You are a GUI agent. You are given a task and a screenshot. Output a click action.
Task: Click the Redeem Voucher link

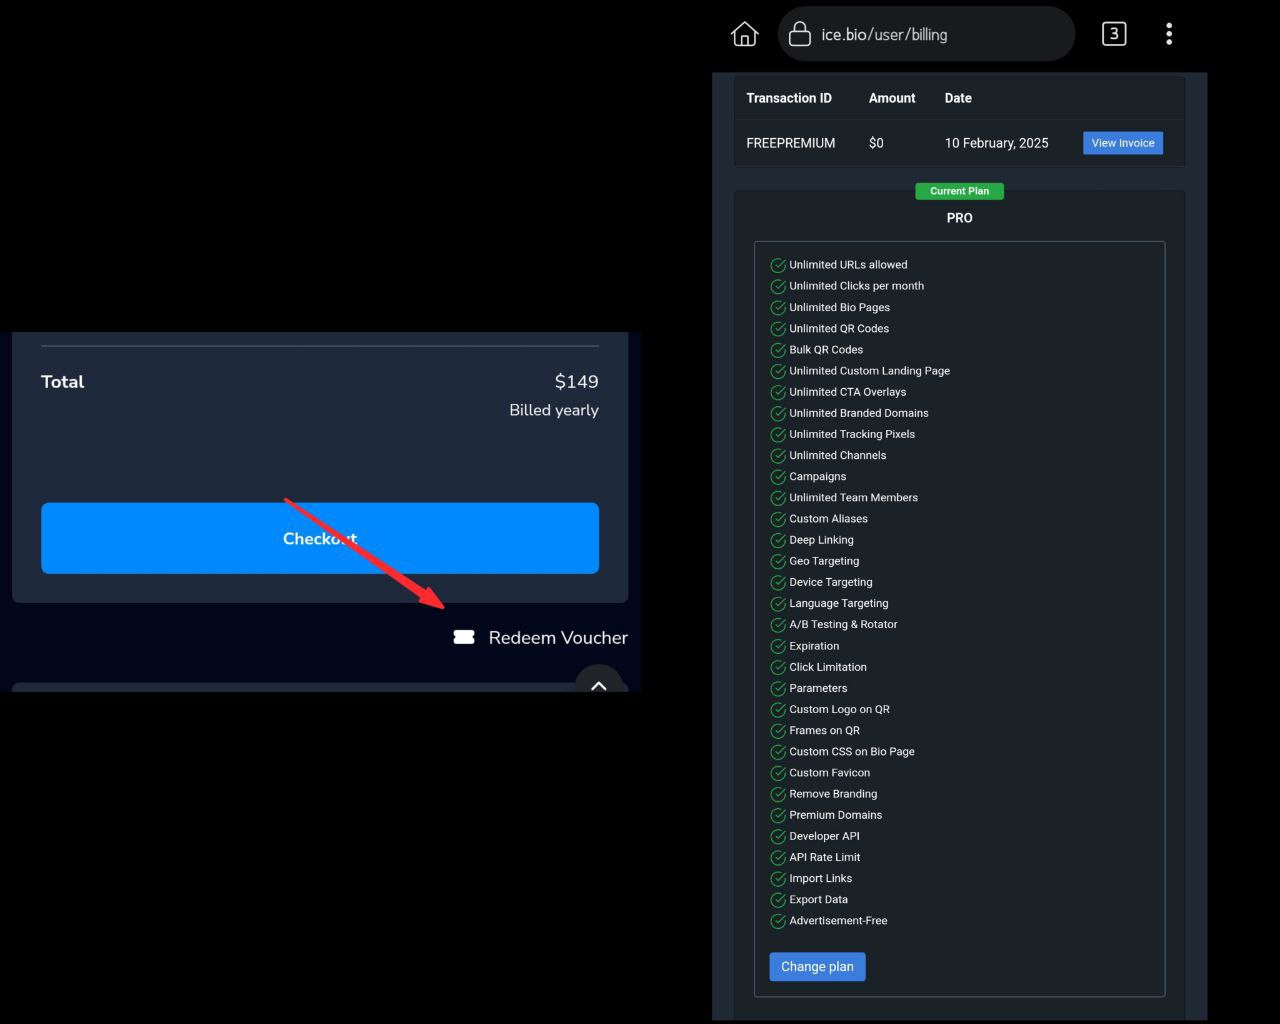click(x=557, y=638)
